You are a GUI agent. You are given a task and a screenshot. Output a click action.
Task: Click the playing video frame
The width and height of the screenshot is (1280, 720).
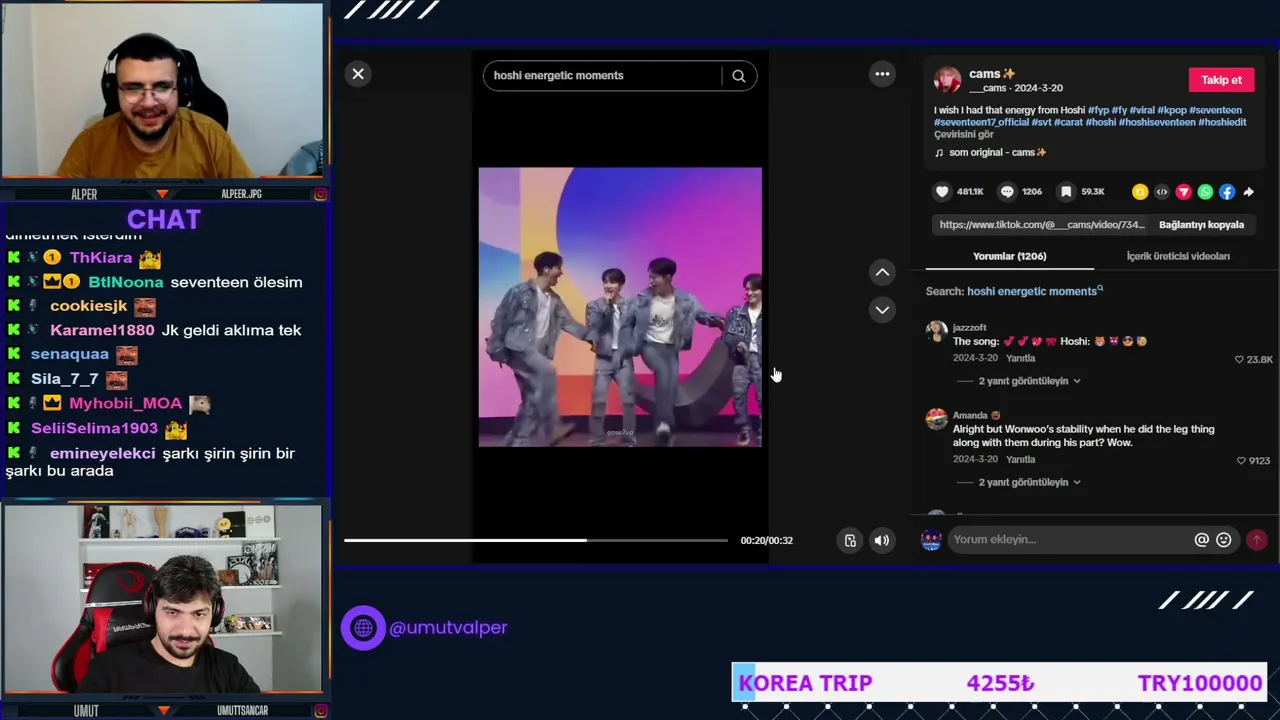[620, 307]
